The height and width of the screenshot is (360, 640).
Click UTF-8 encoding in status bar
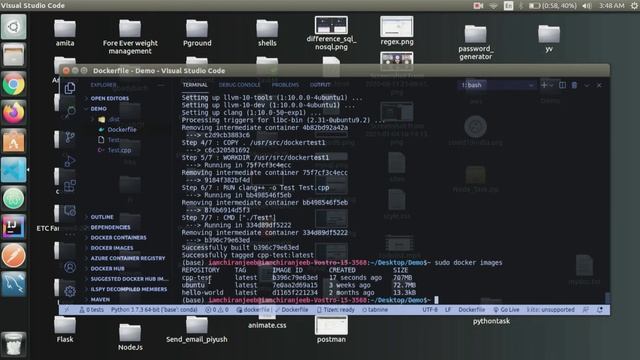click(430, 310)
